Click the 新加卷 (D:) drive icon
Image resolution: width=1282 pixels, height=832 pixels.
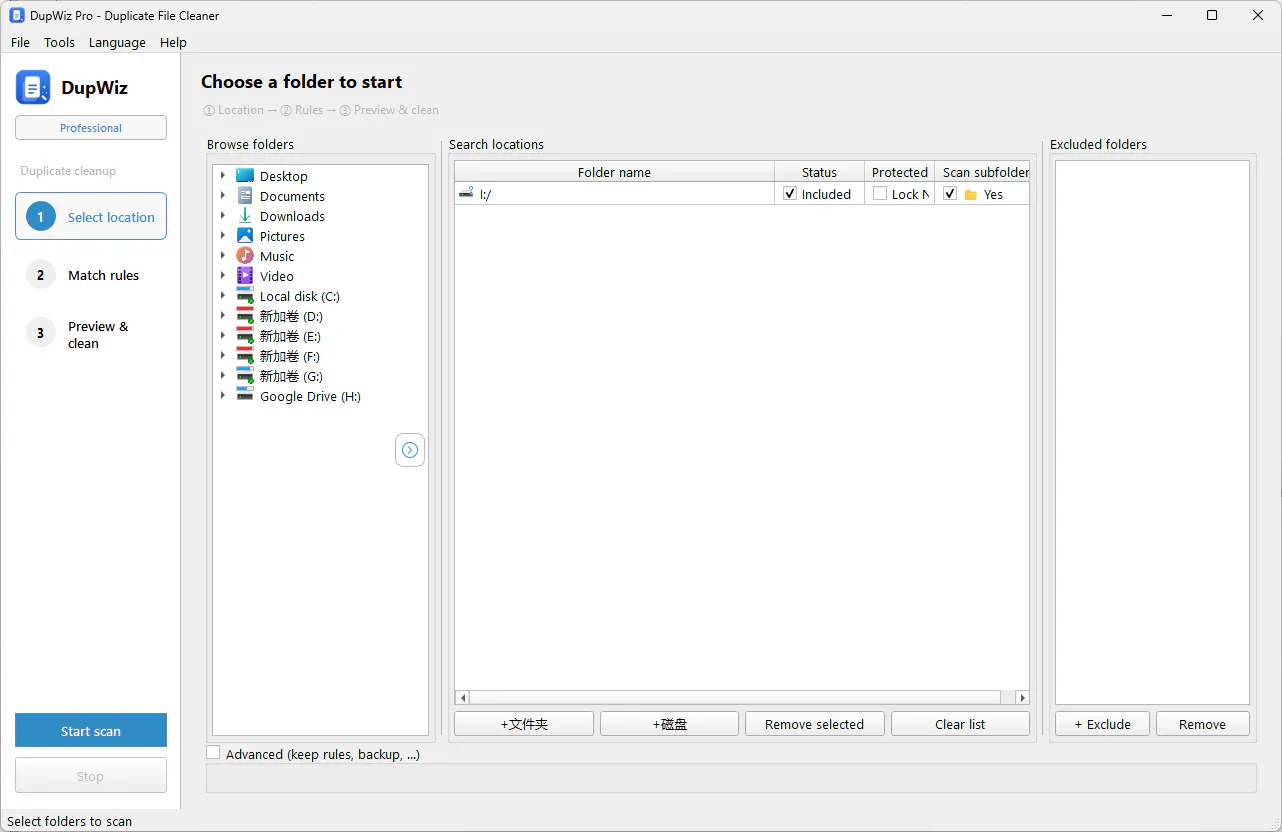tap(245, 316)
